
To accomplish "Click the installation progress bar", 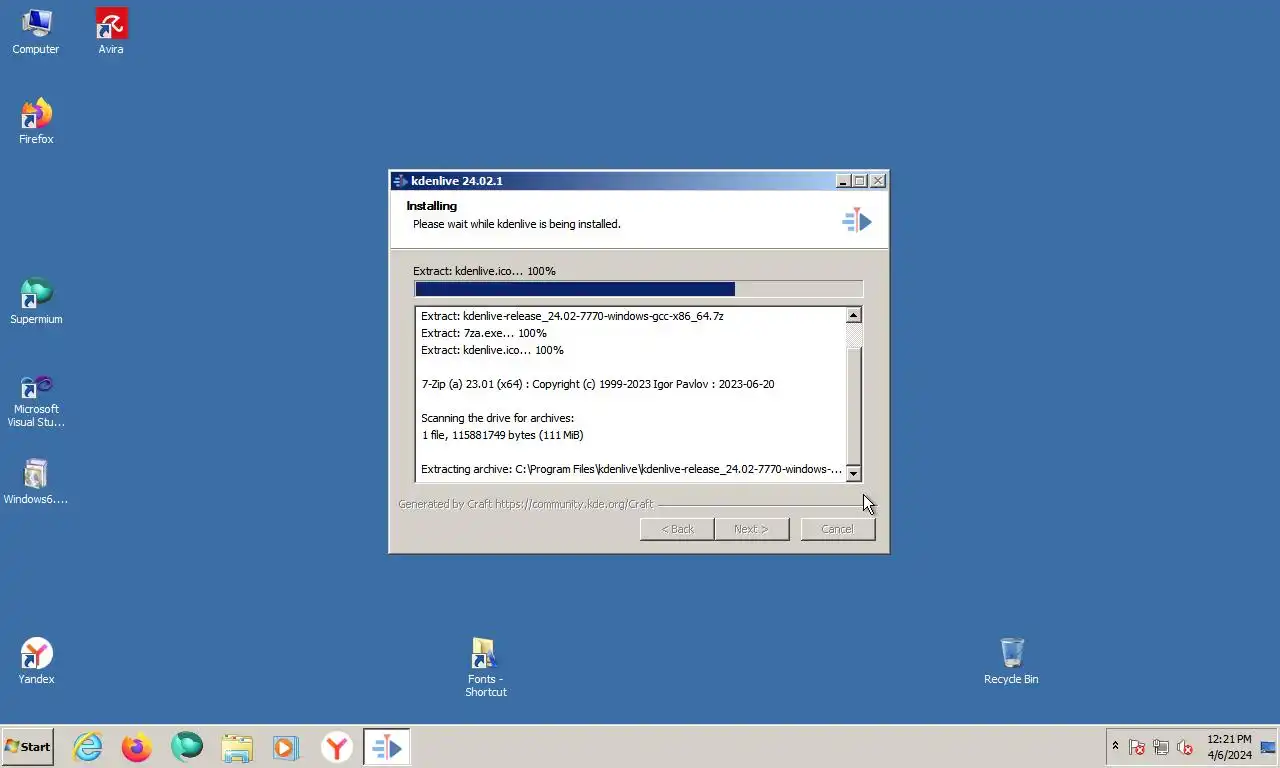I will click(x=638, y=289).
